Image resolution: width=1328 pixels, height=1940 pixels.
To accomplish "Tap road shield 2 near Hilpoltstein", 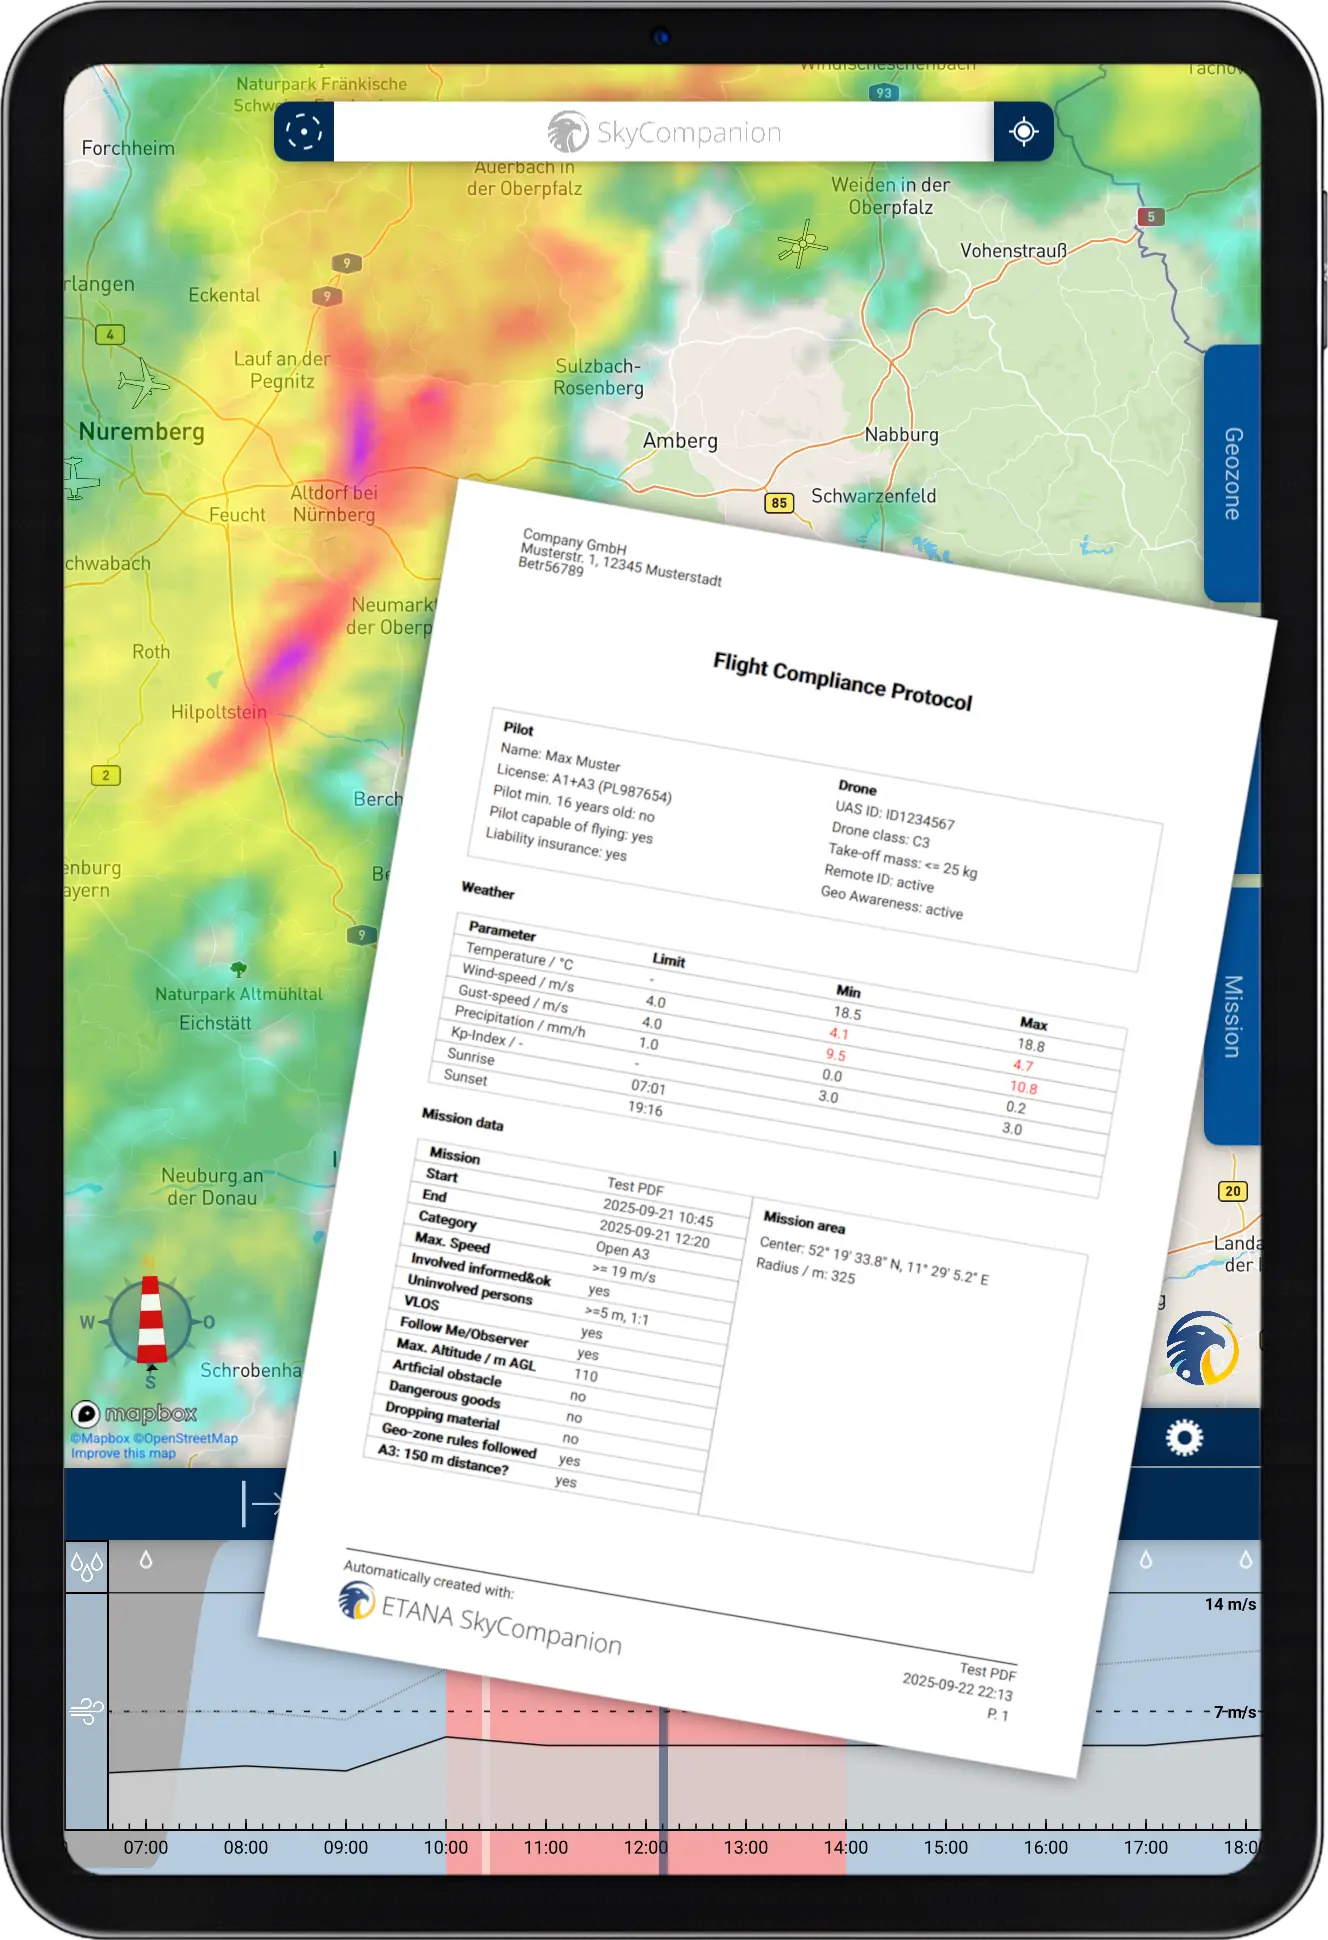I will click(x=106, y=775).
